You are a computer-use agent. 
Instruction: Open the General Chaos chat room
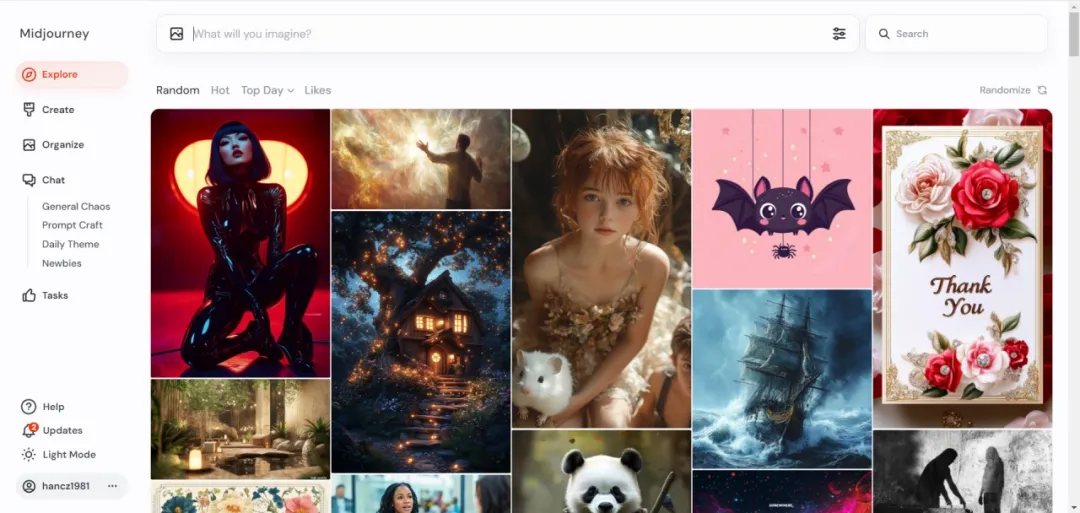click(x=76, y=207)
